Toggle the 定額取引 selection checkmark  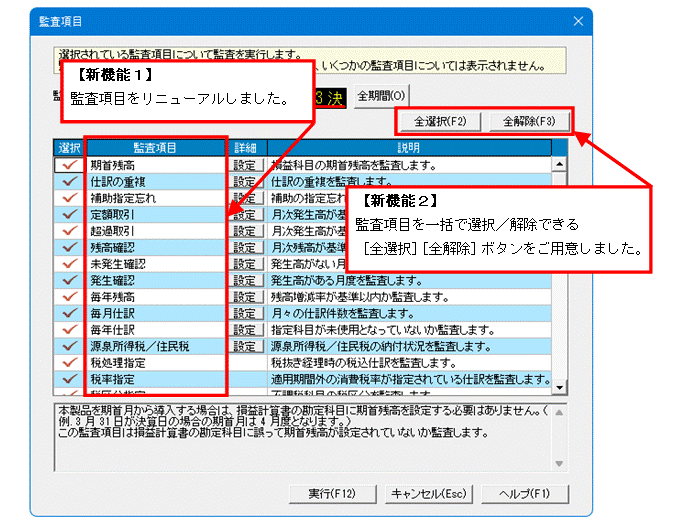pyautogui.click(x=69, y=215)
